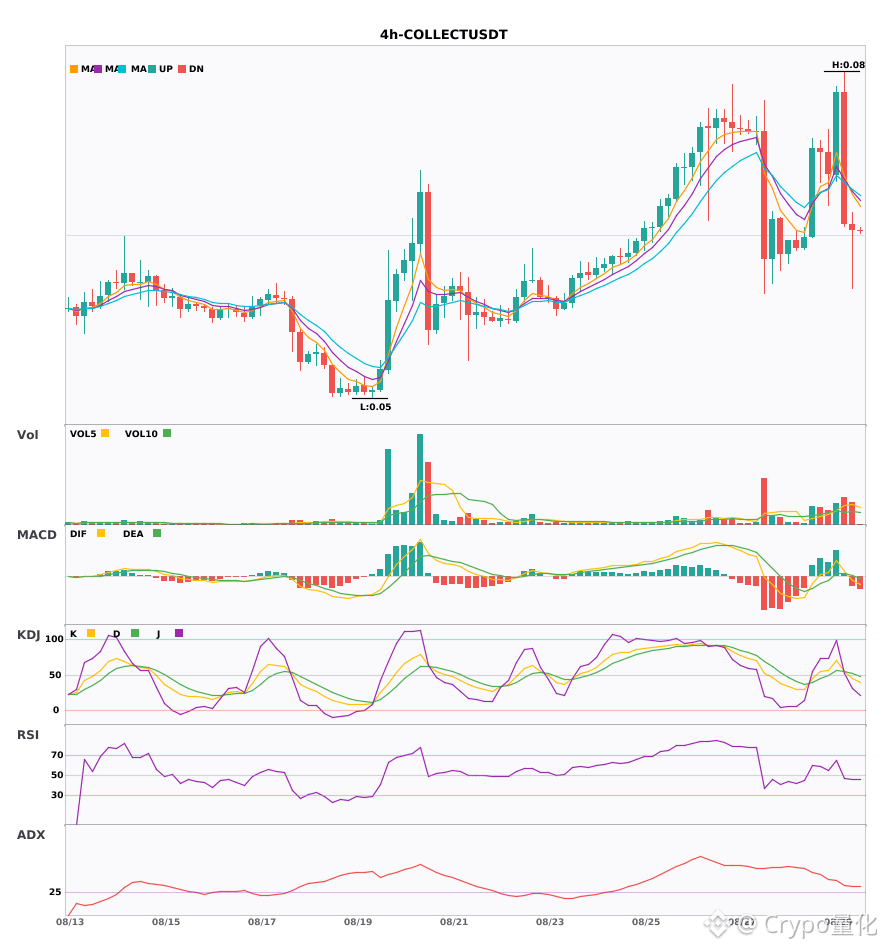Click the yellow DIF legend swatch
The height and width of the screenshot is (950, 885).
point(101,533)
